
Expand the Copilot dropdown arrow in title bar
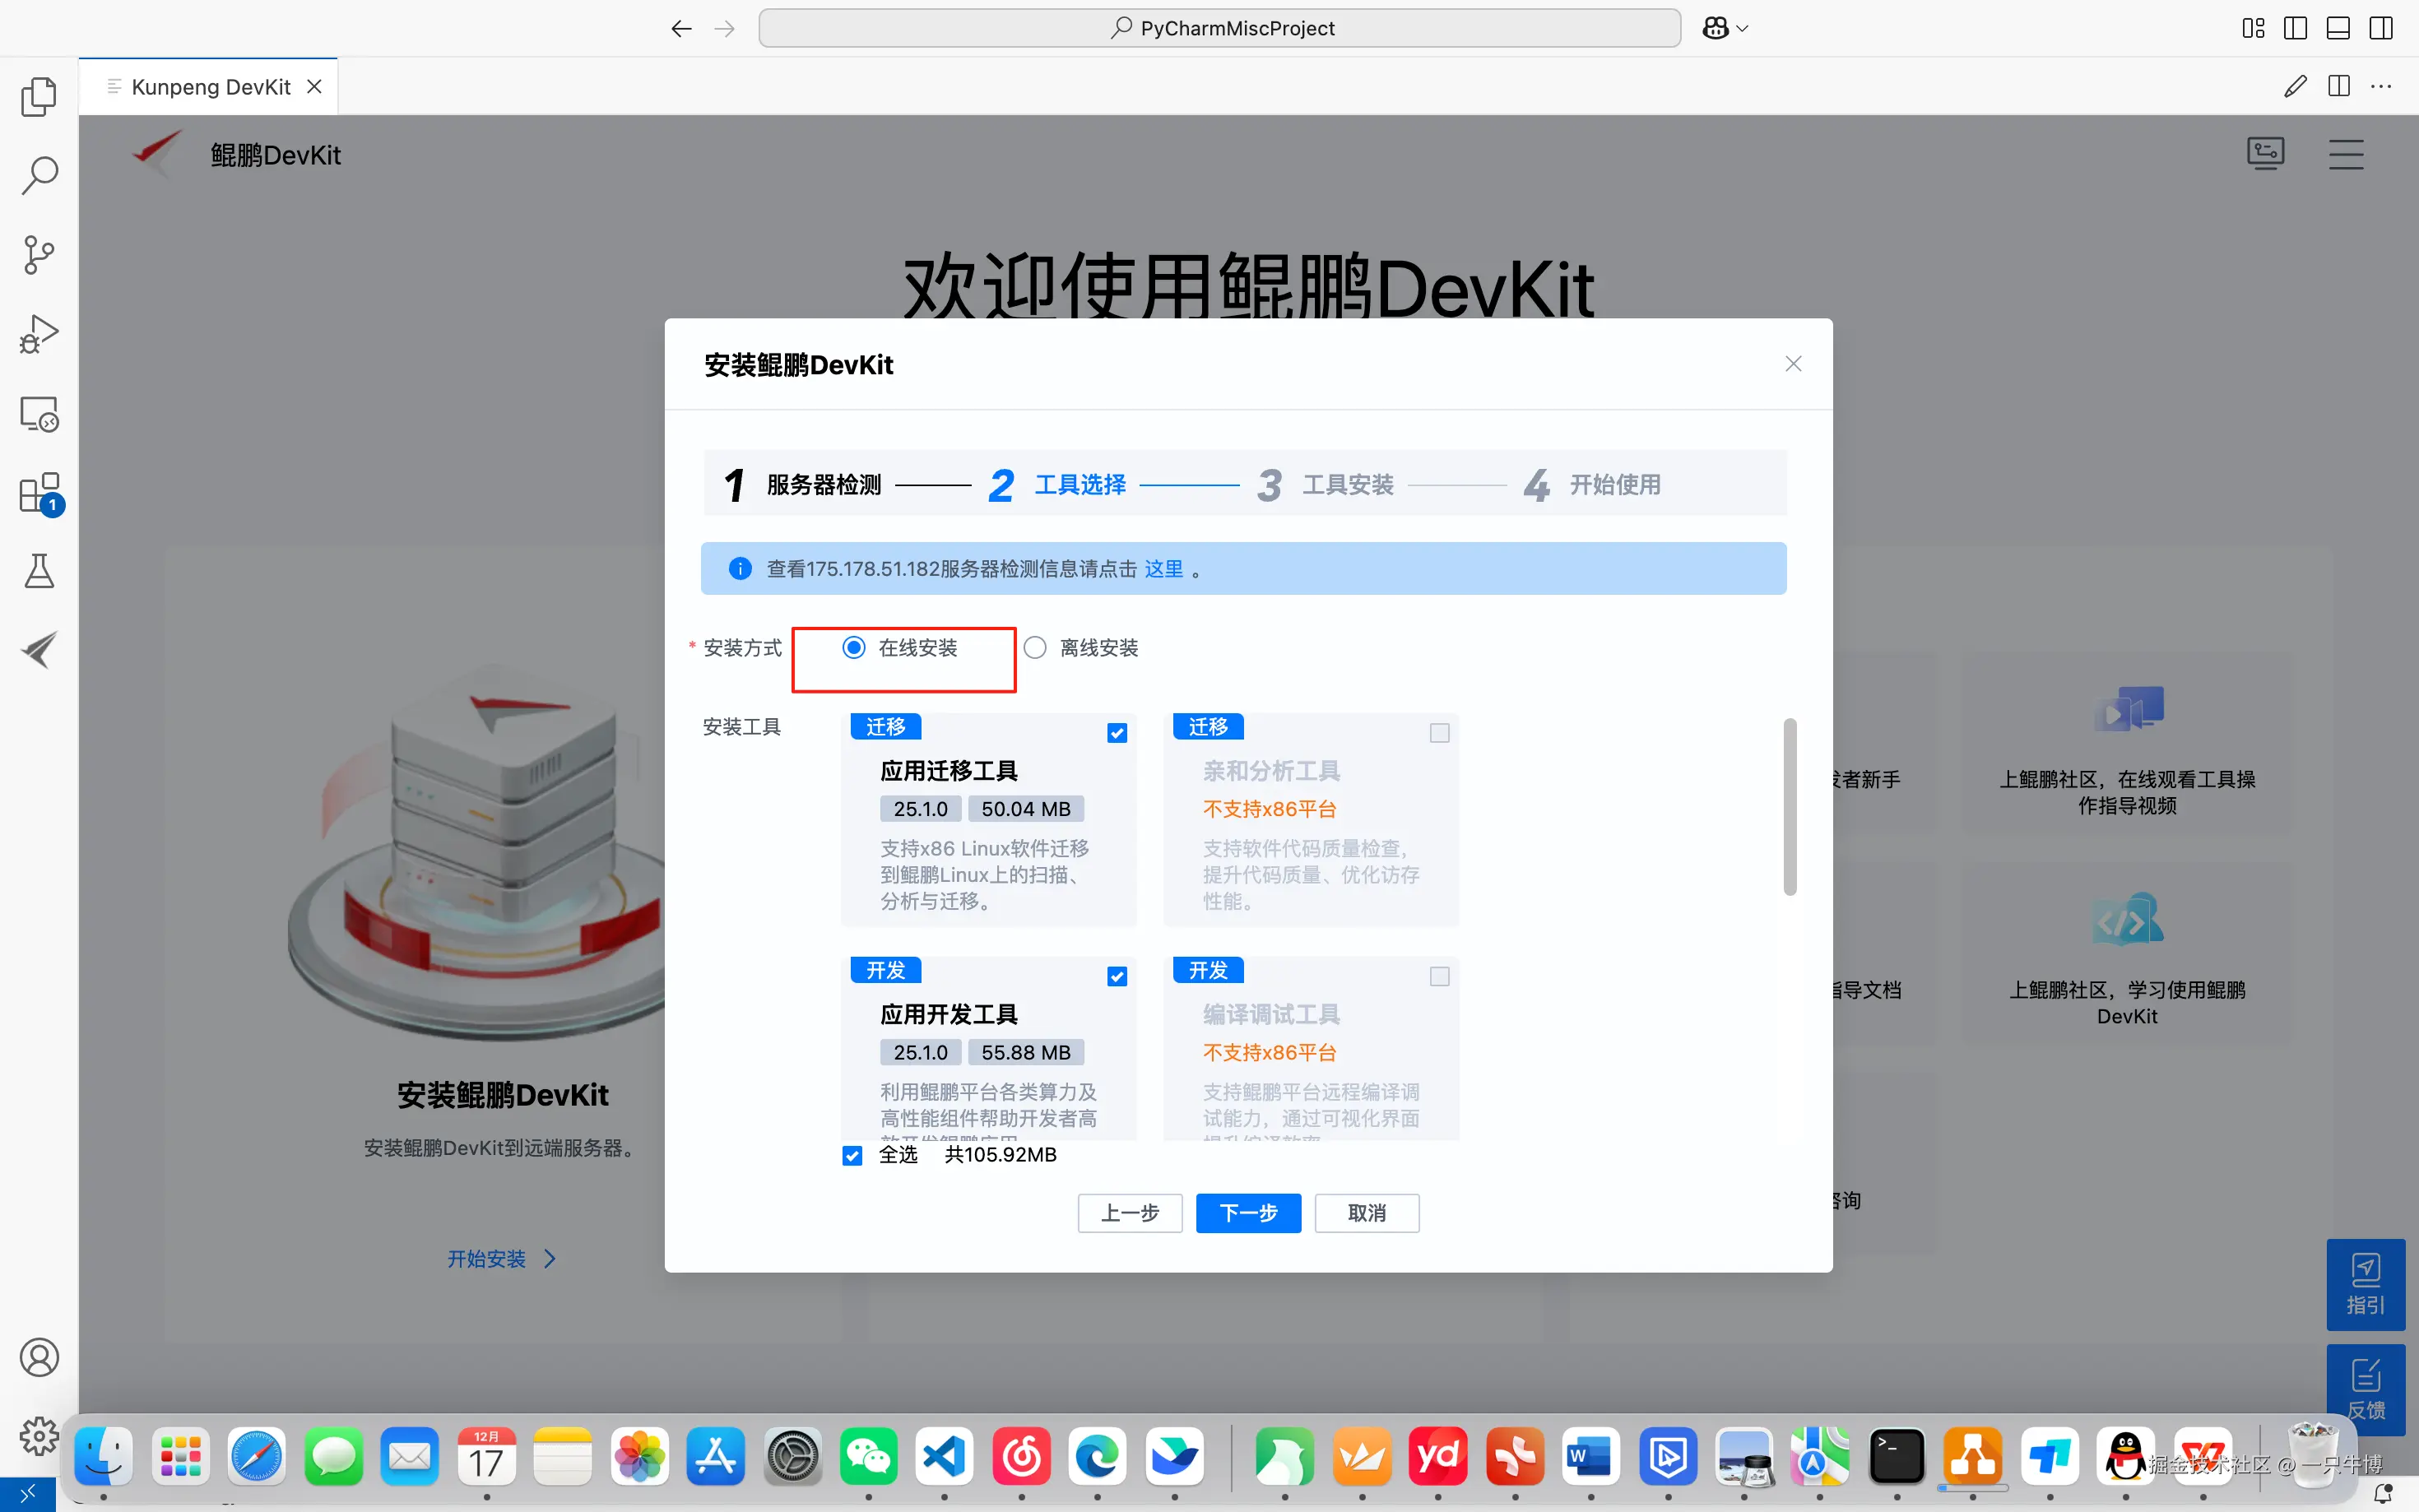pos(1743,29)
